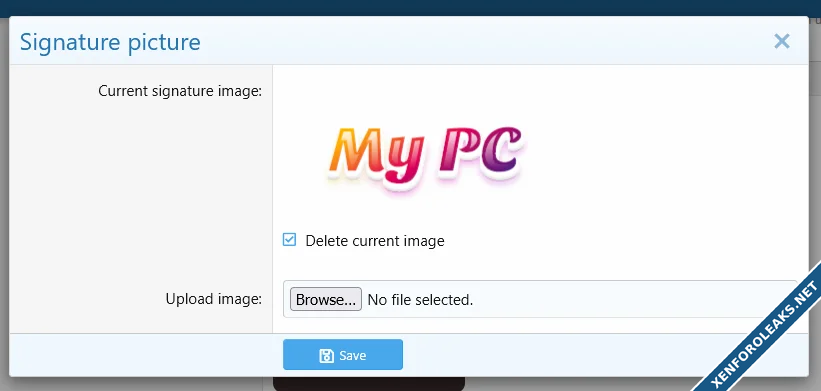Close the Signature picture dialog
Image resolution: width=821 pixels, height=391 pixels.
(782, 41)
